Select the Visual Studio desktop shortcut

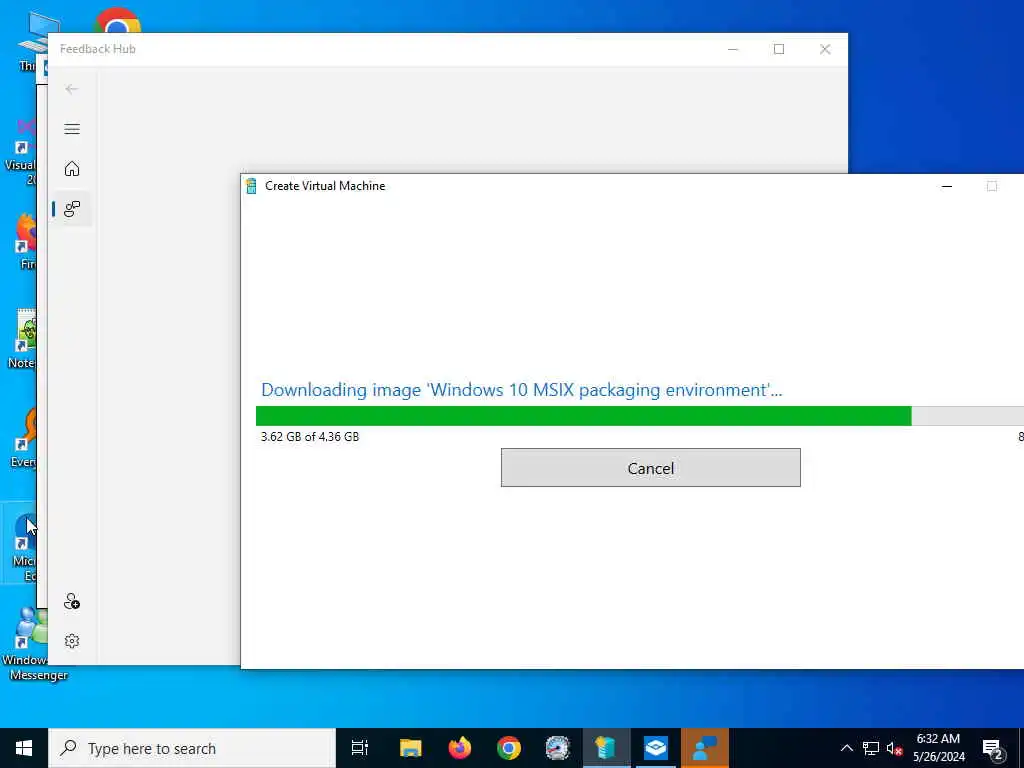click(x=21, y=152)
